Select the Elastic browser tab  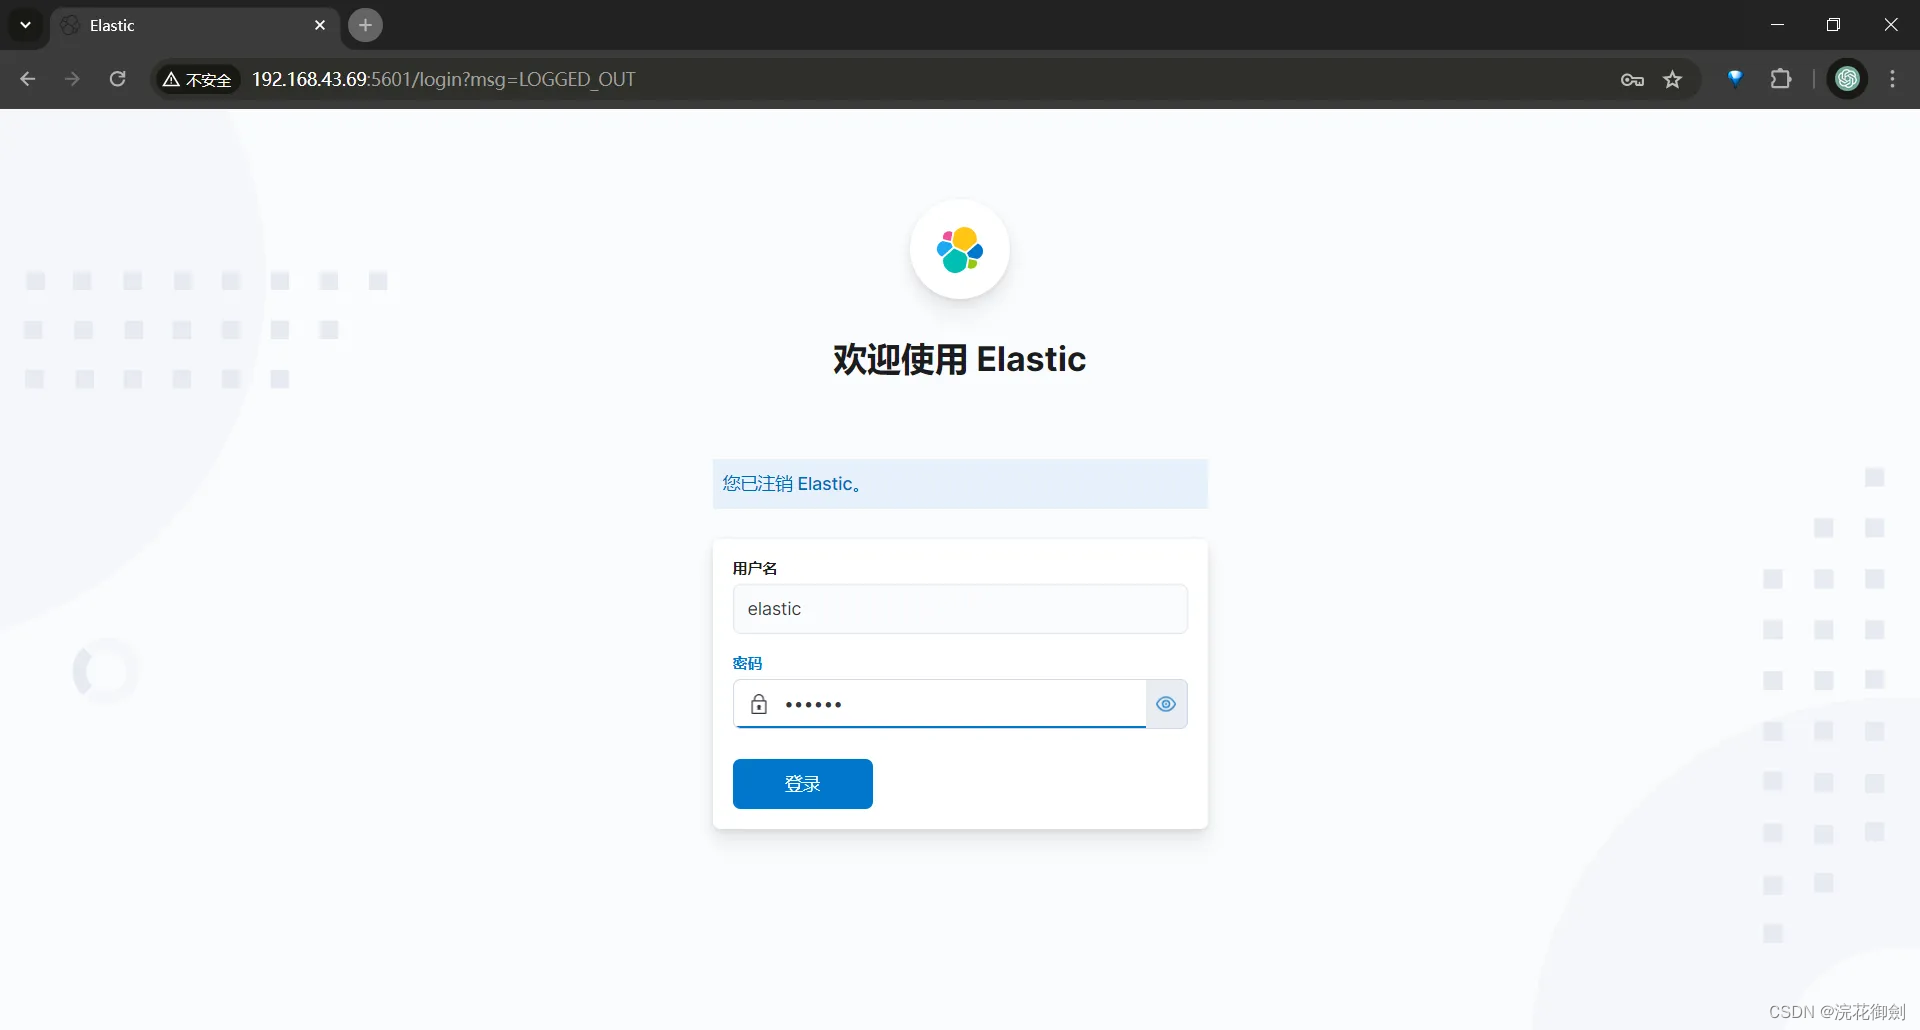coord(195,26)
